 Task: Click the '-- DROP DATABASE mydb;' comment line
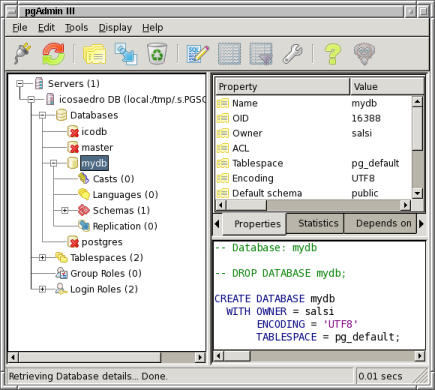(280, 273)
